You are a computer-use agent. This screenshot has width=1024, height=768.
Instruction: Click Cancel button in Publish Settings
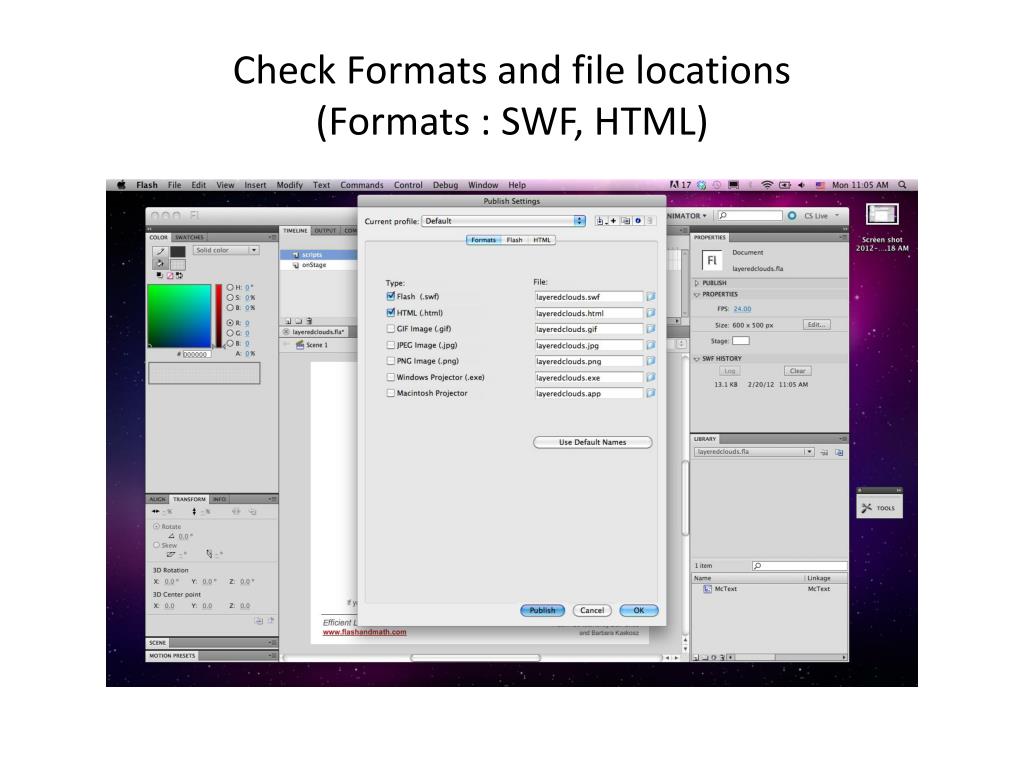coord(592,610)
